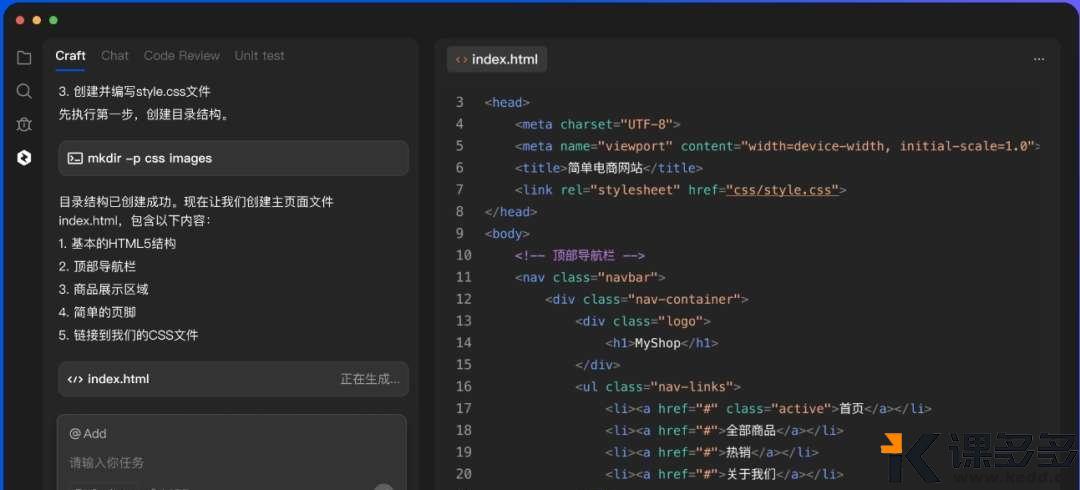Click the '创建并编写style.css文件' step text
The image size is (1080, 490).
click(134, 91)
